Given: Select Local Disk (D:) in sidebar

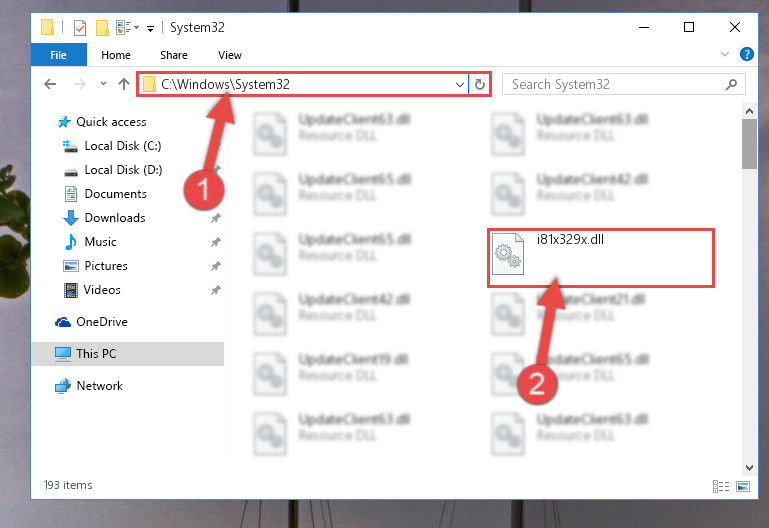Looking at the screenshot, I should (x=123, y=170).
